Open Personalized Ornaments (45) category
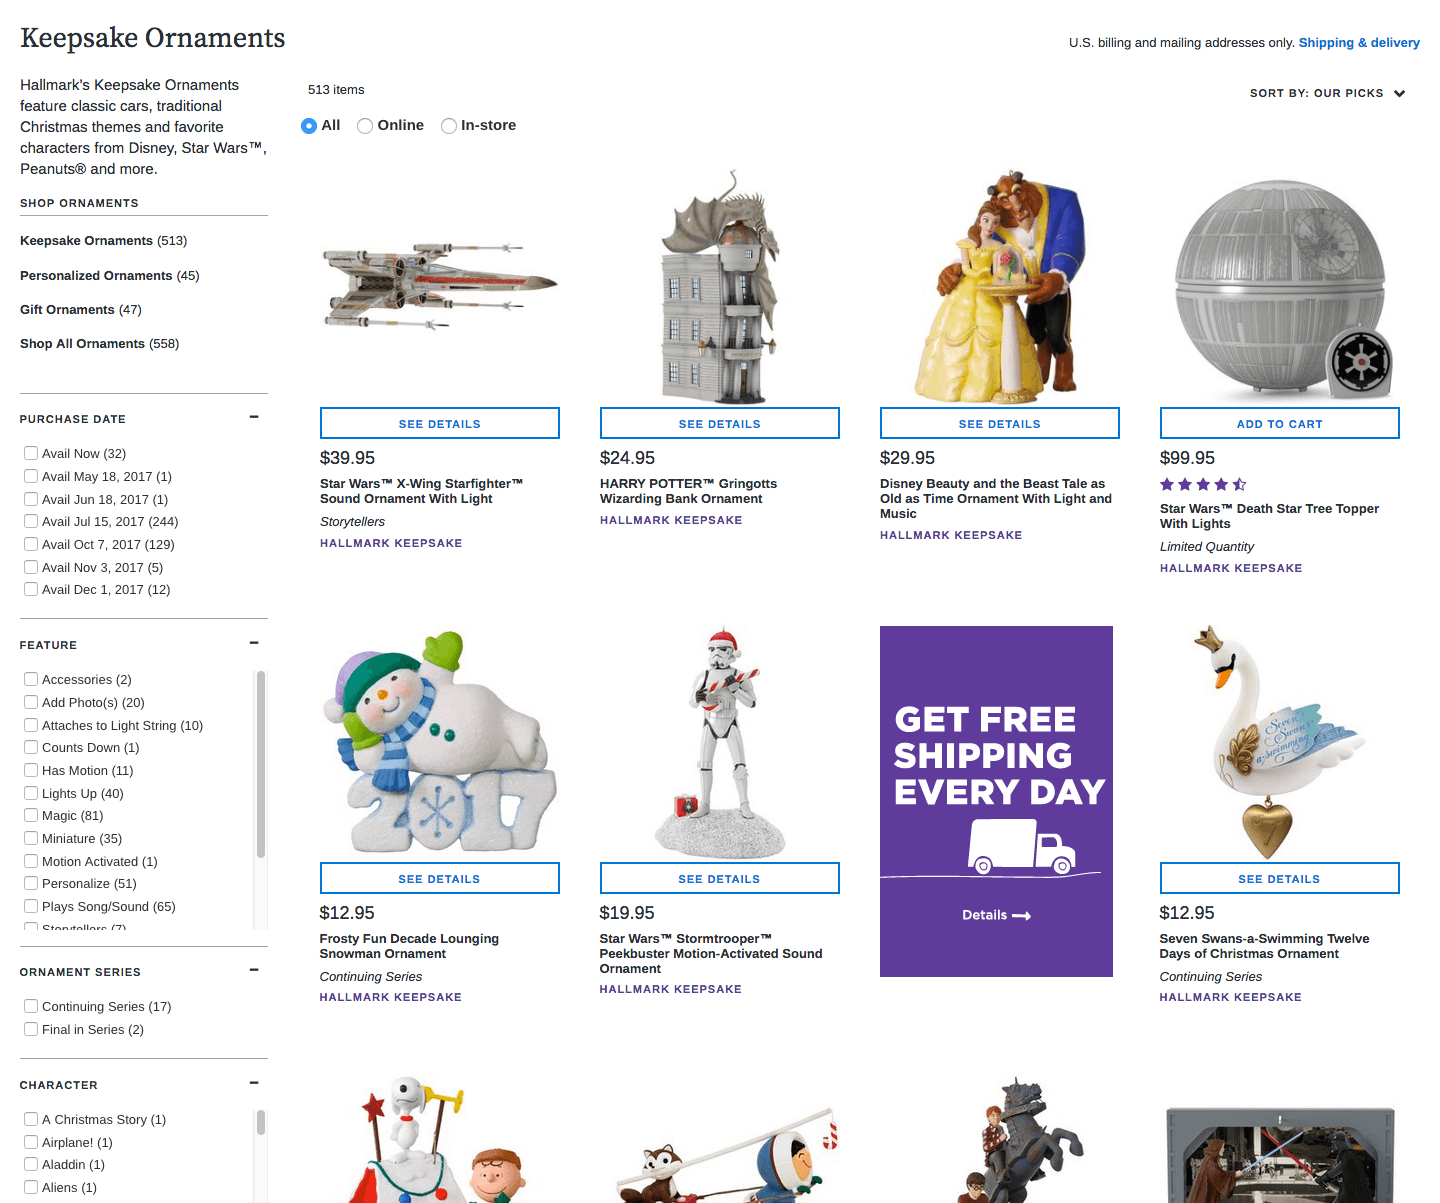This screenshot has width=1440, height=1203. [109, 276]
